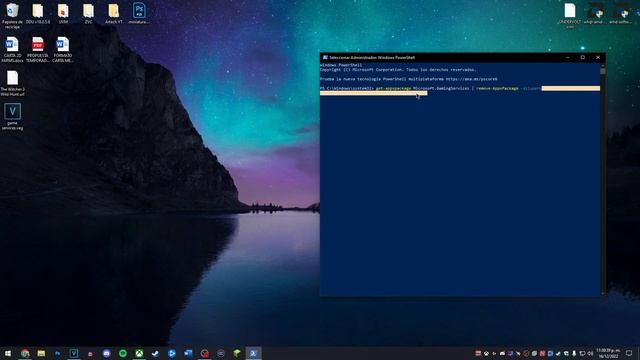Open the notification center icon
The height and width of the screenshot is (360, 640).
pos(629,353)
